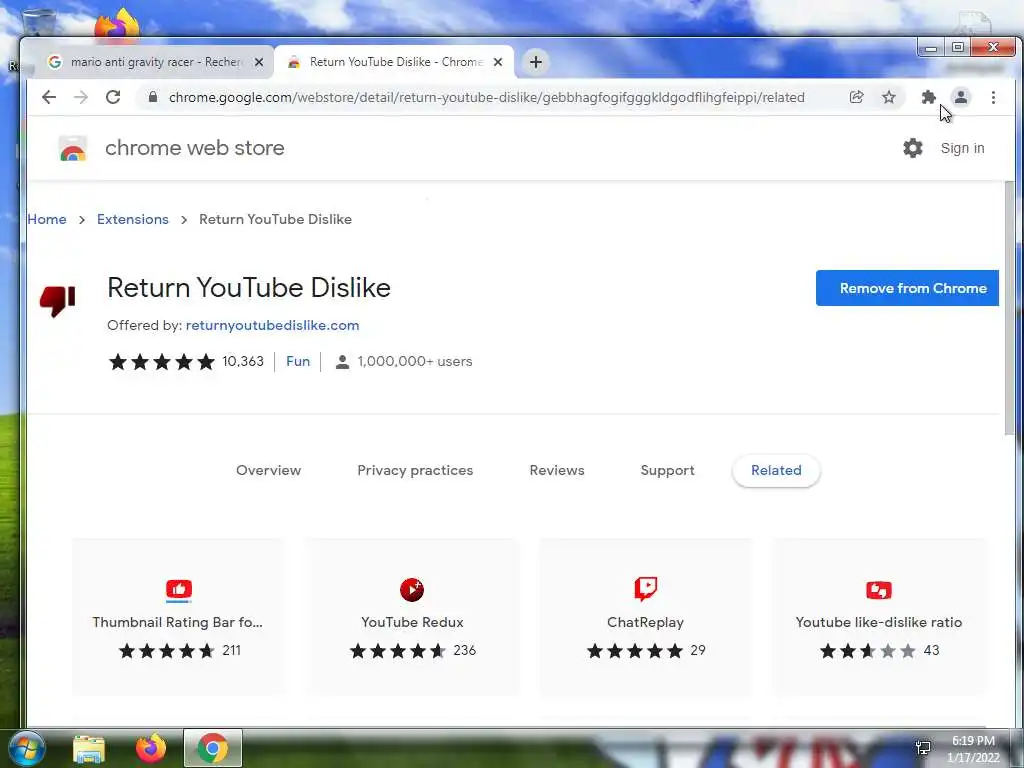The width and height of the screenshot is (1024, 768).
Task: Click the chrome web store logo
Action: coord(73,149)
